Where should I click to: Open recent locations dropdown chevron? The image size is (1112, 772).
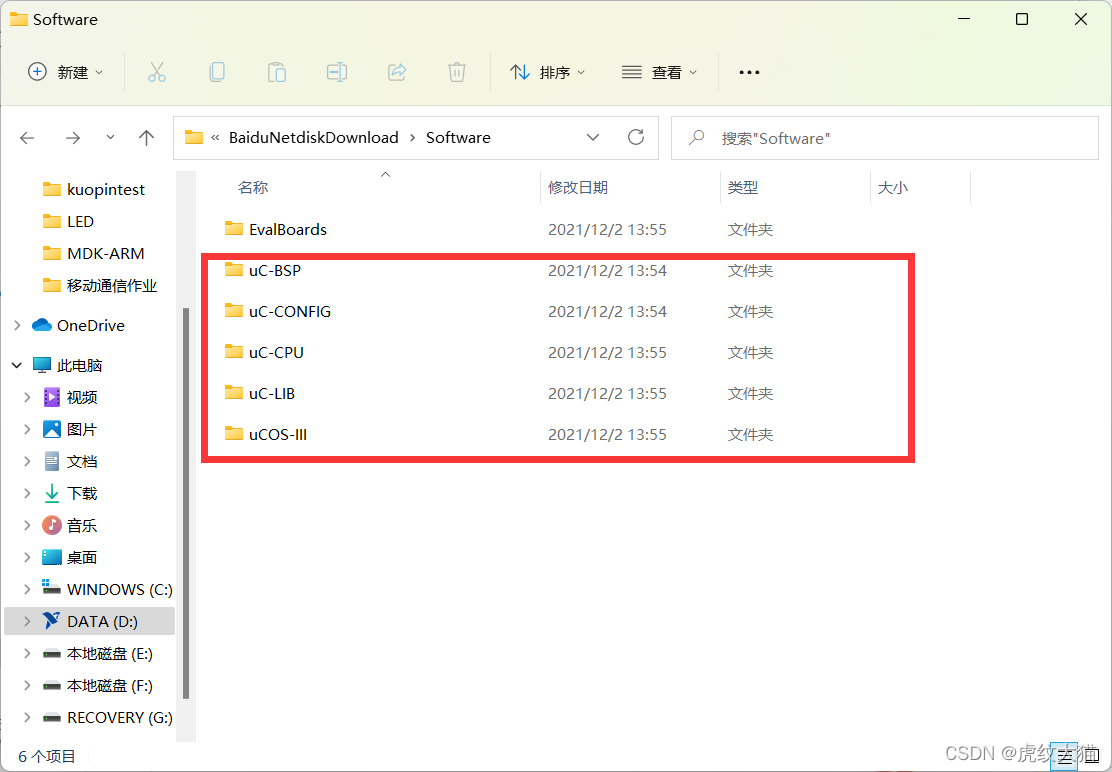click(110, 138)
